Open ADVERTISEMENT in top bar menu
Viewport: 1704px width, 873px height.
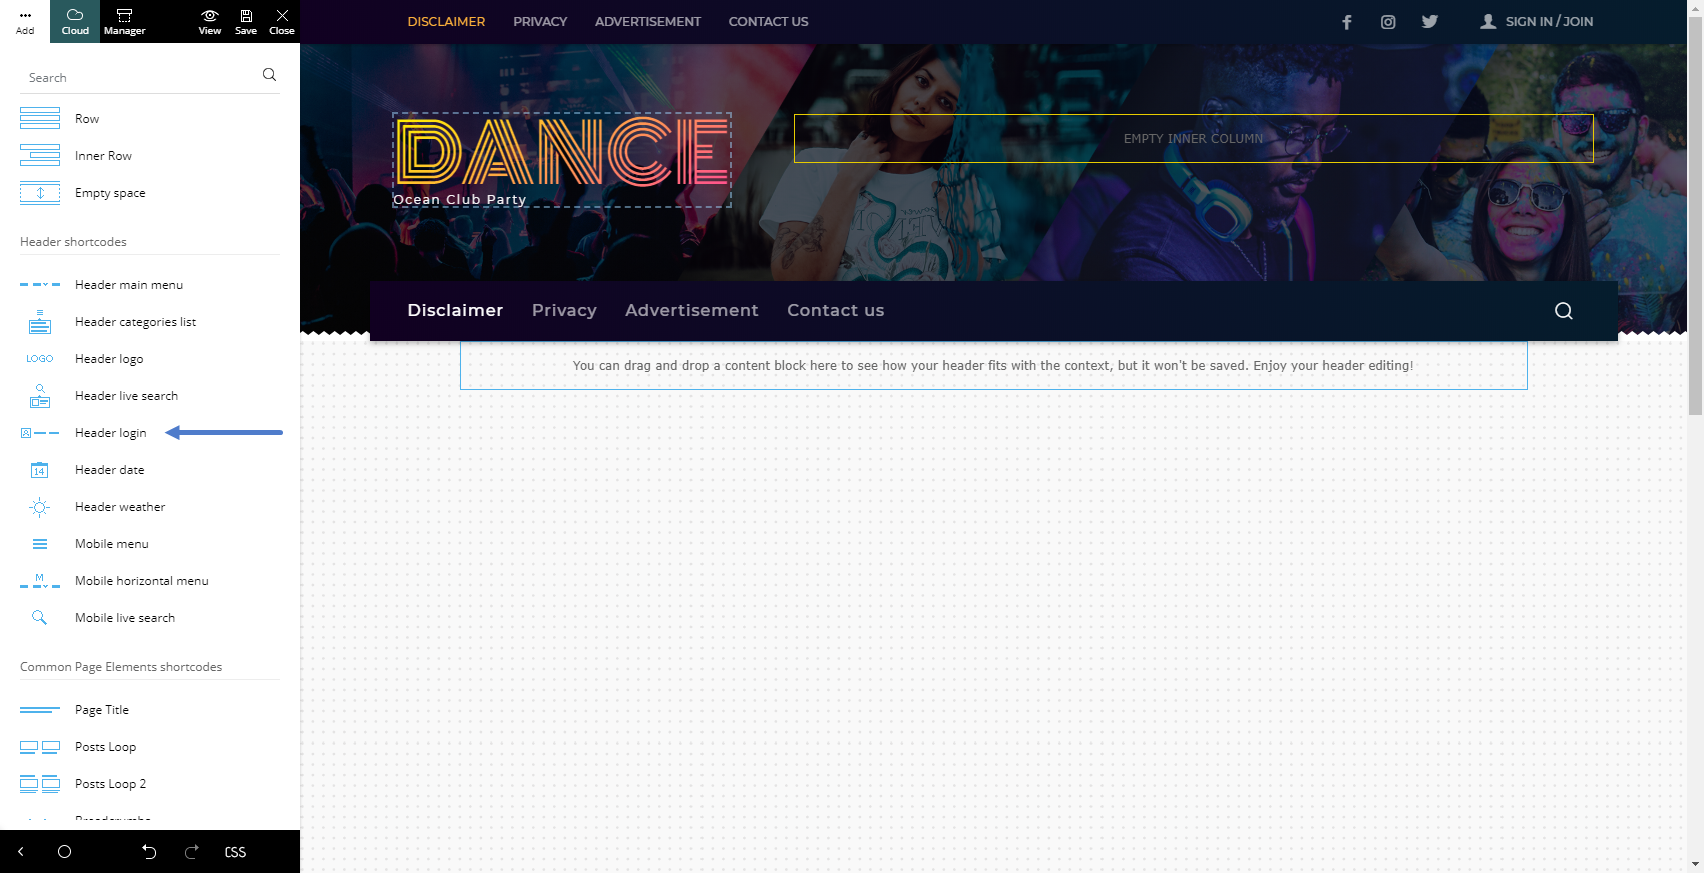[x=648, y=21]
